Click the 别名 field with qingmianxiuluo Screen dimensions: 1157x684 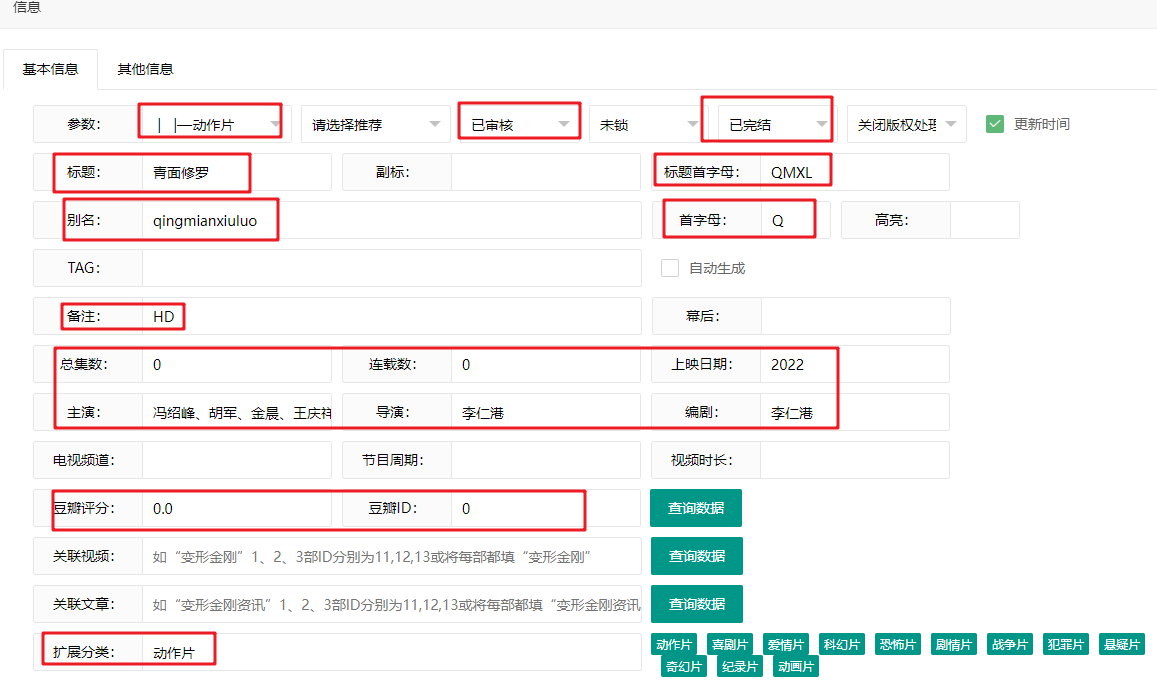click(391, 220)
